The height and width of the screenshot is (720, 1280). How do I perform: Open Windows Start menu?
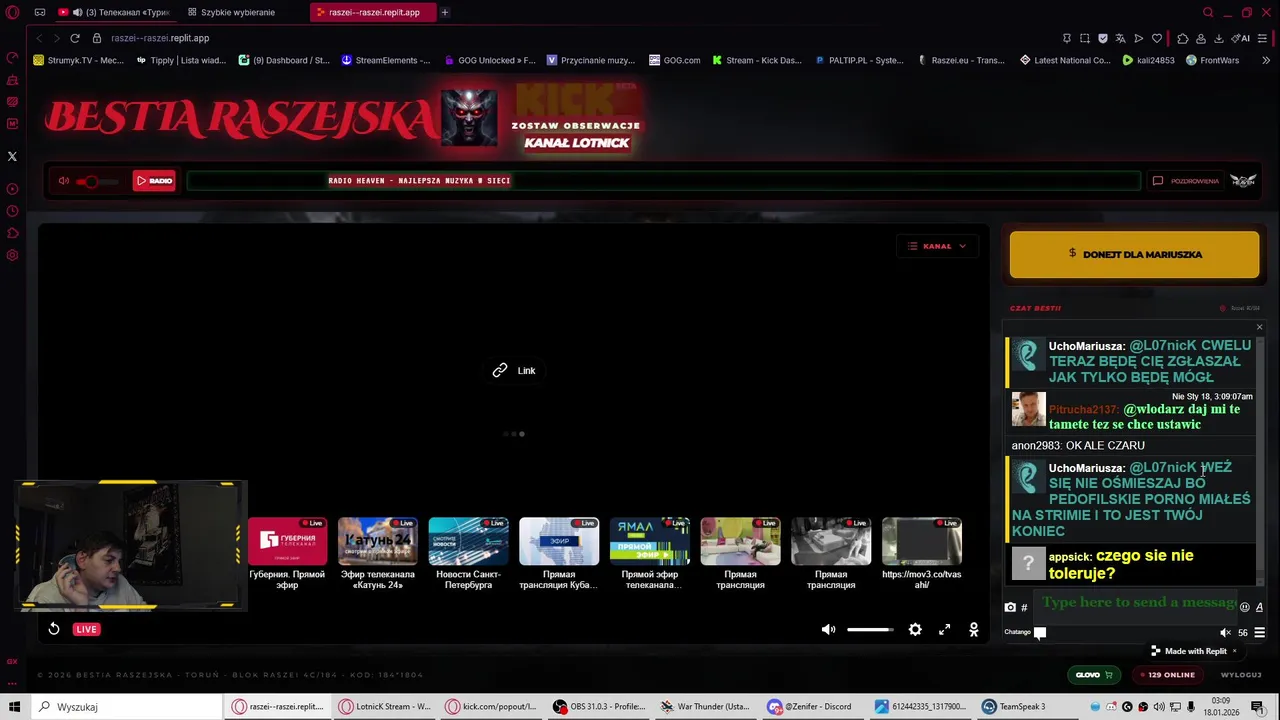click(13, 707)
